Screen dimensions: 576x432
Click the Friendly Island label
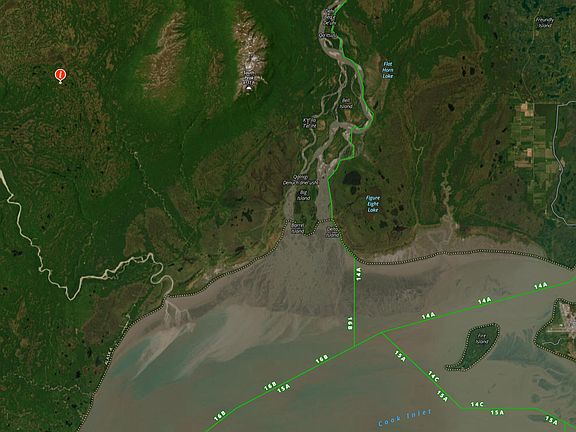545,22
